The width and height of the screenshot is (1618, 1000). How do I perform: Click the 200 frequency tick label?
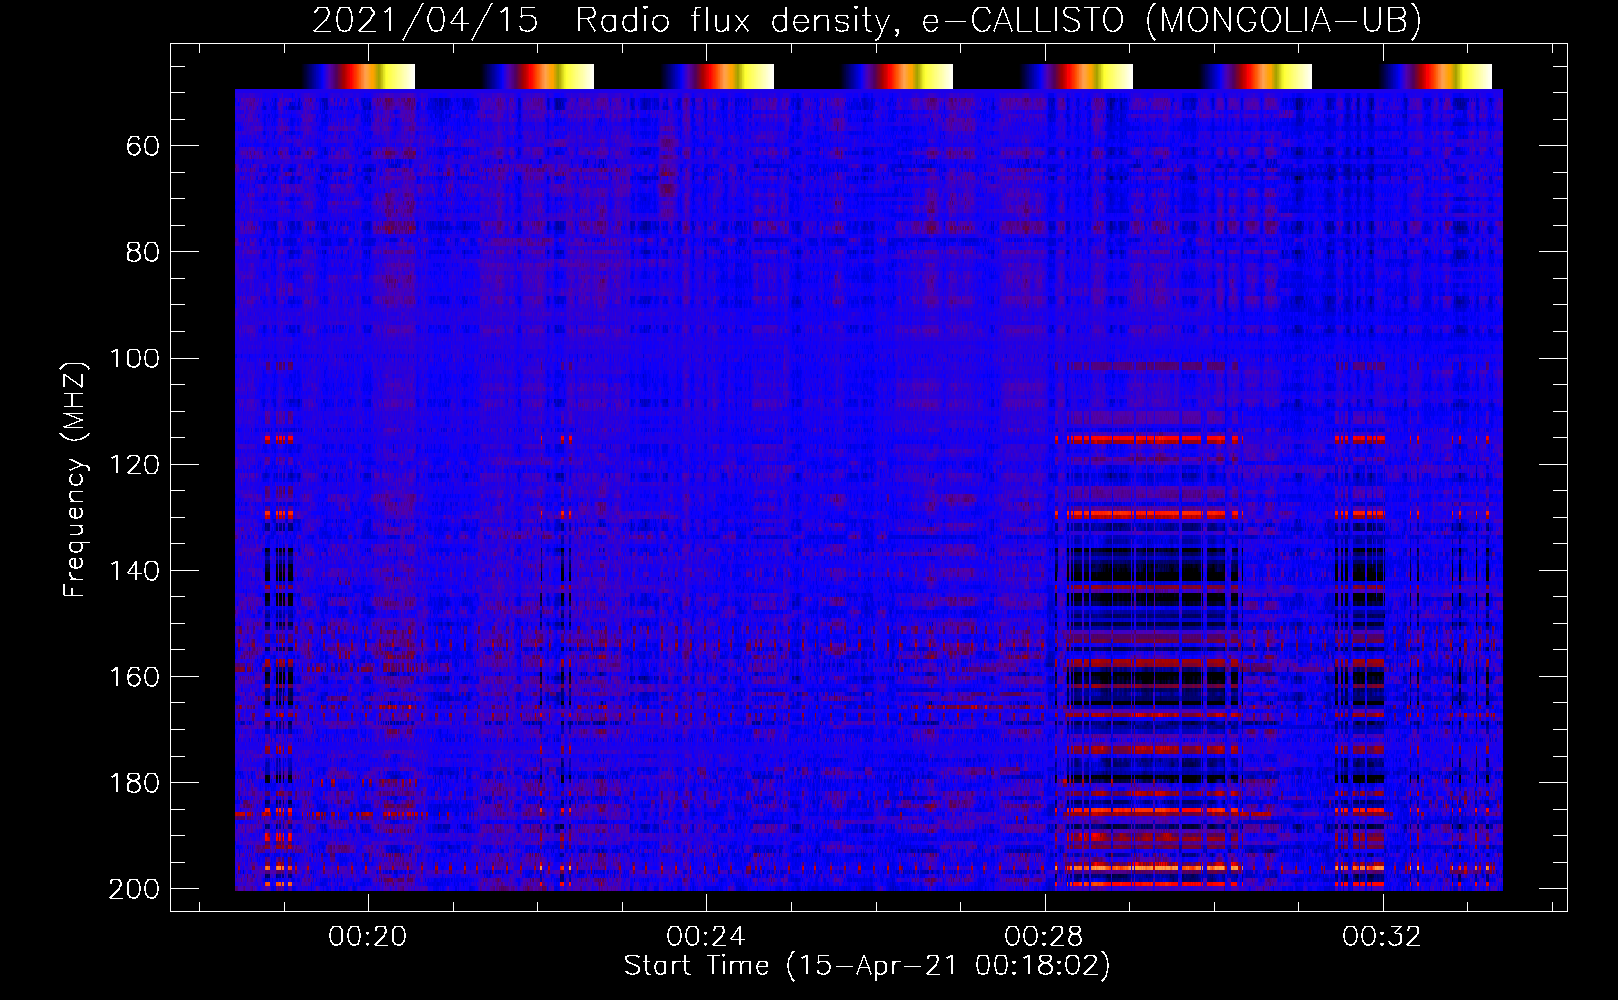pos(134,888)
